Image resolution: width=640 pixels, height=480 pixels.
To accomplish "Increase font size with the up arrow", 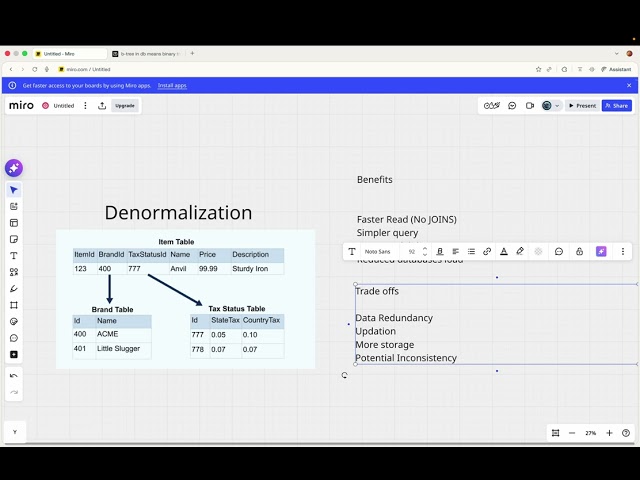I will pyautogui.click(x=424, y=249).
